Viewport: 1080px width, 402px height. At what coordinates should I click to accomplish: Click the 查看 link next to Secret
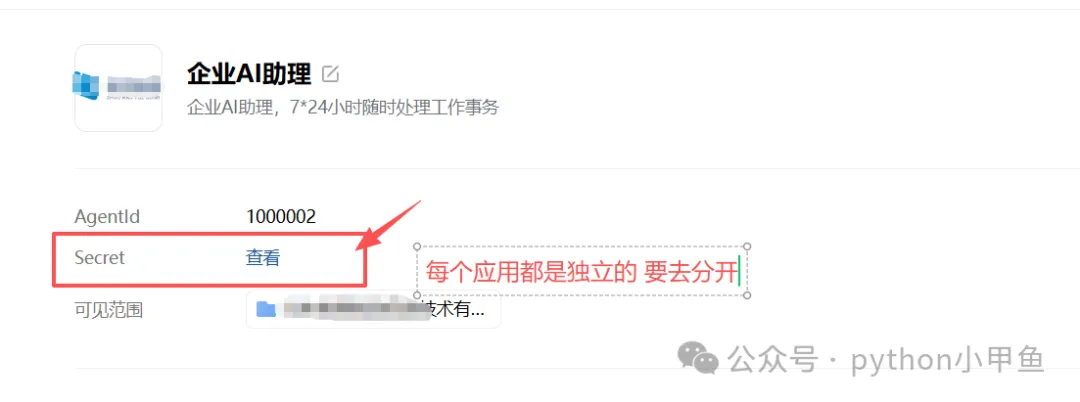coord(262,258)
